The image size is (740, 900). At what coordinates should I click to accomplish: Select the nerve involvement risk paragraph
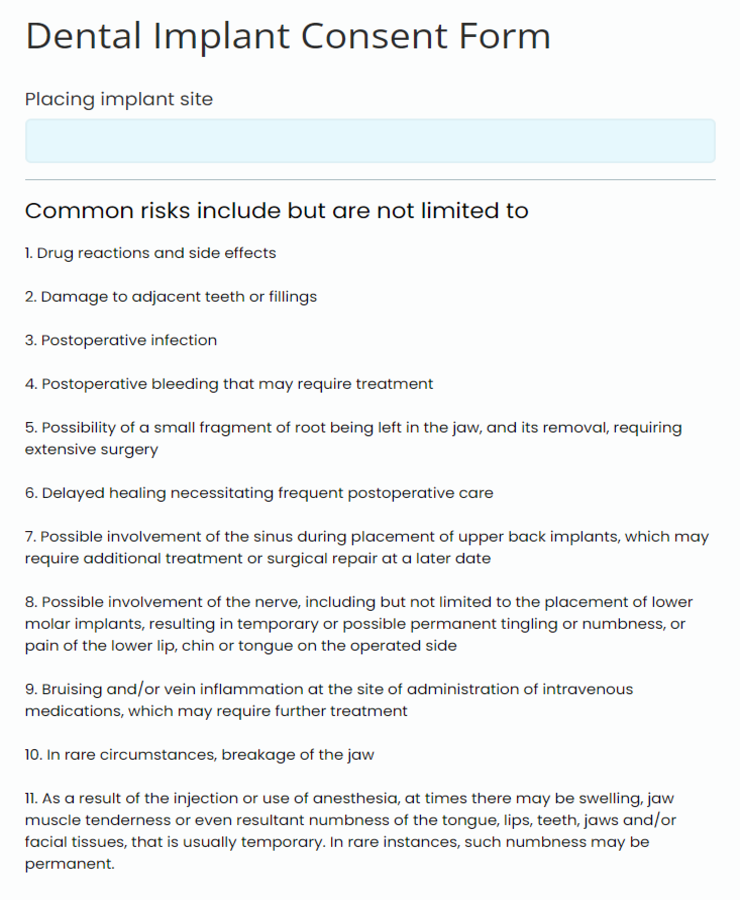pos(350,623)
